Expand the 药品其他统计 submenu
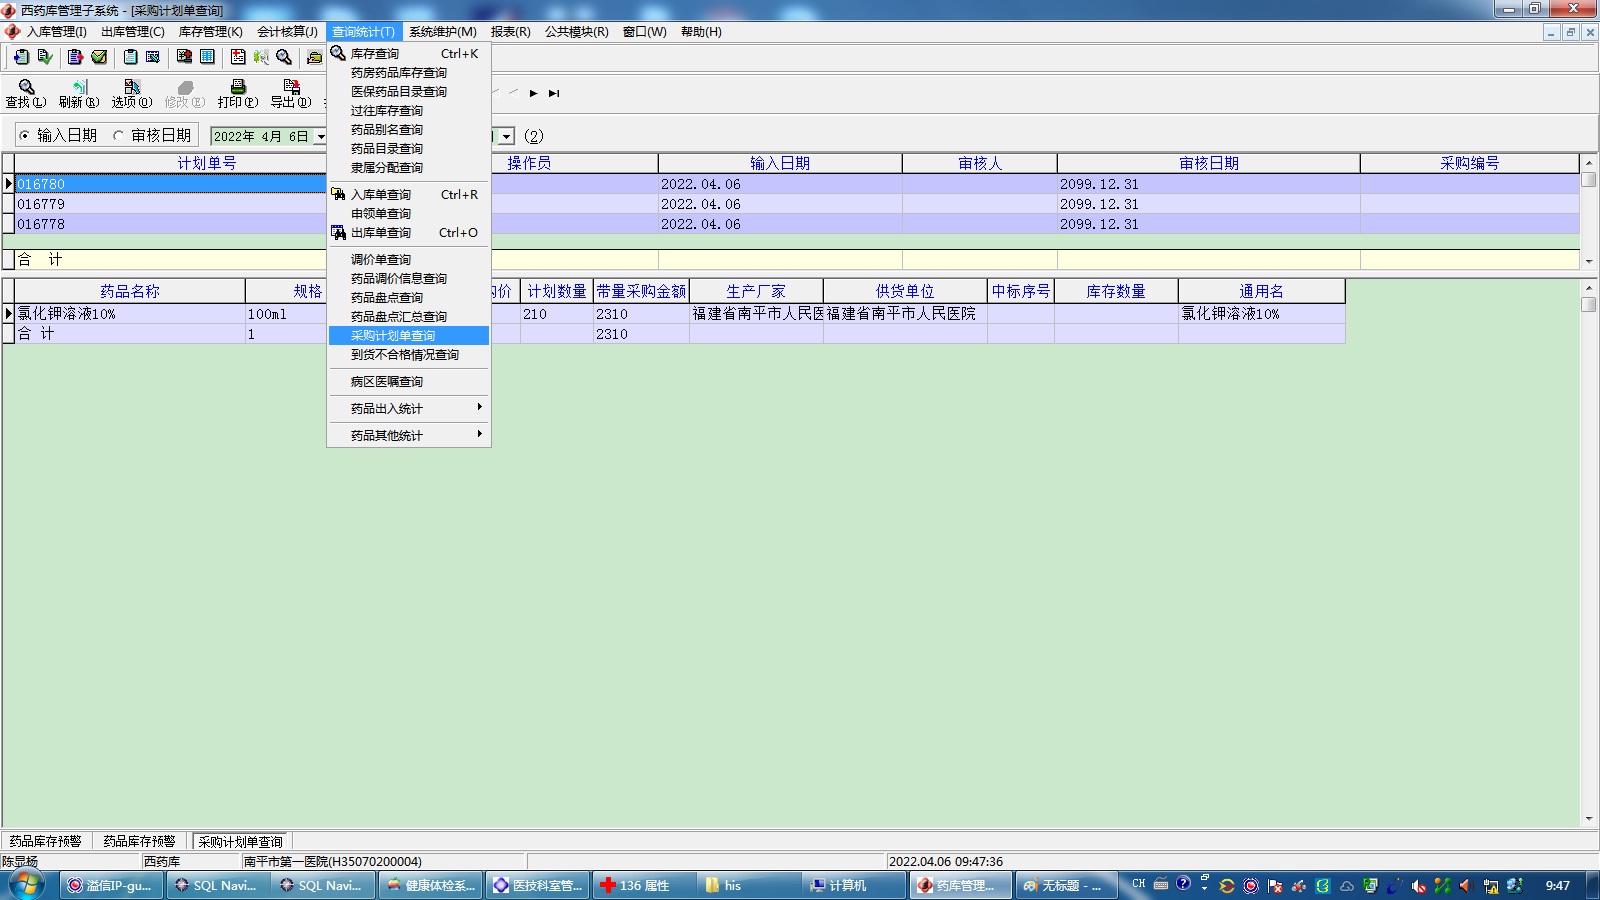Viewport: 1600px width, 900px height. tap(409, 435)
